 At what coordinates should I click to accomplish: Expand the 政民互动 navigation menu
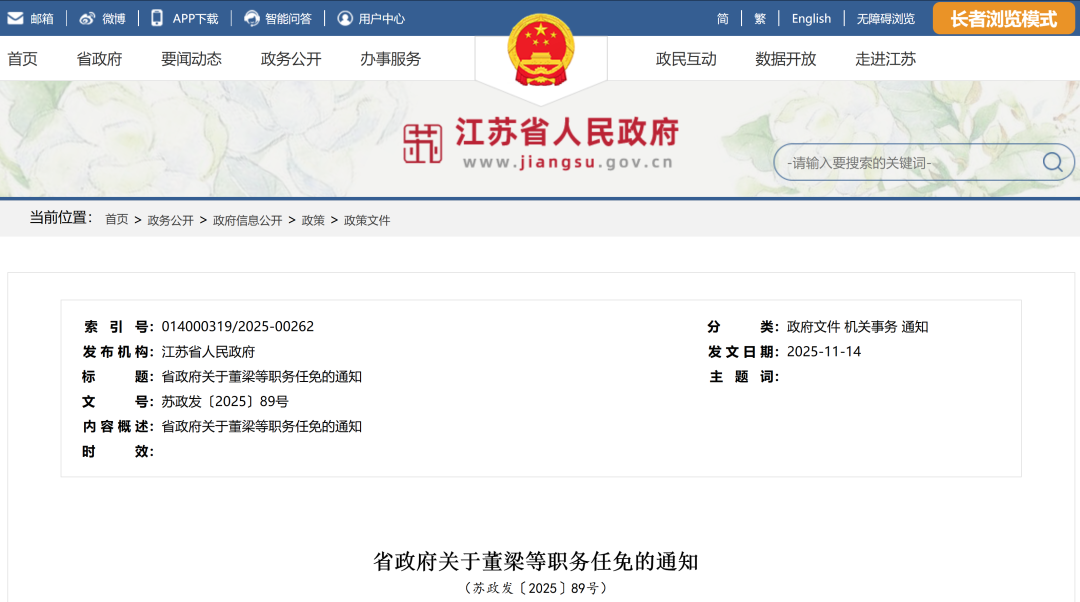[686, 59]
